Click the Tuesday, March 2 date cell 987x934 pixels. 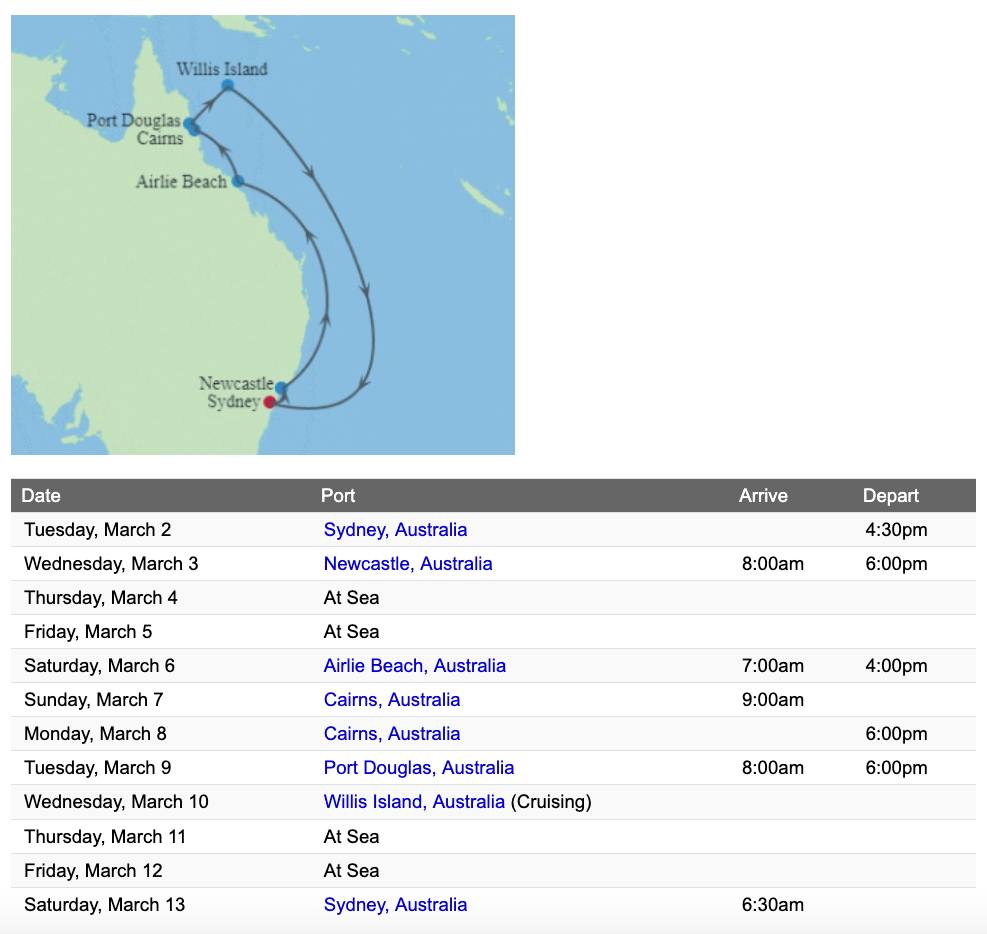click(97, 530)
